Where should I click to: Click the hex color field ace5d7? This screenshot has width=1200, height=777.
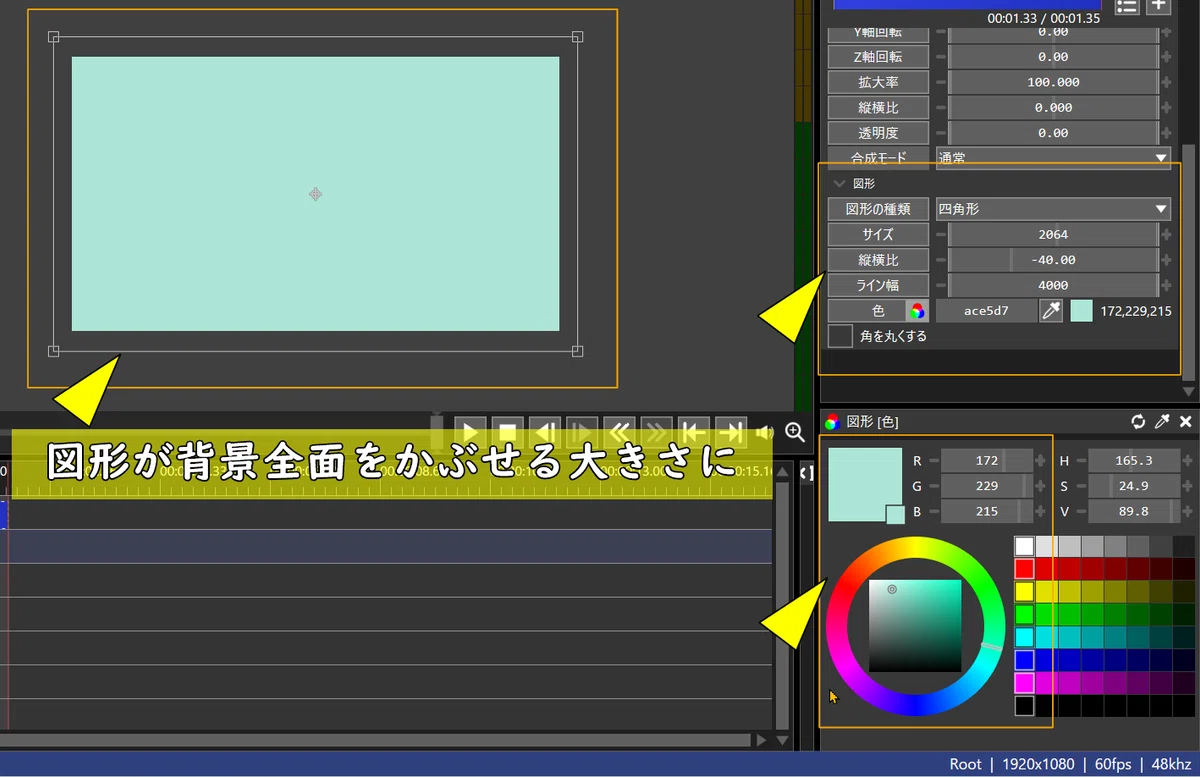coord(986,311)
